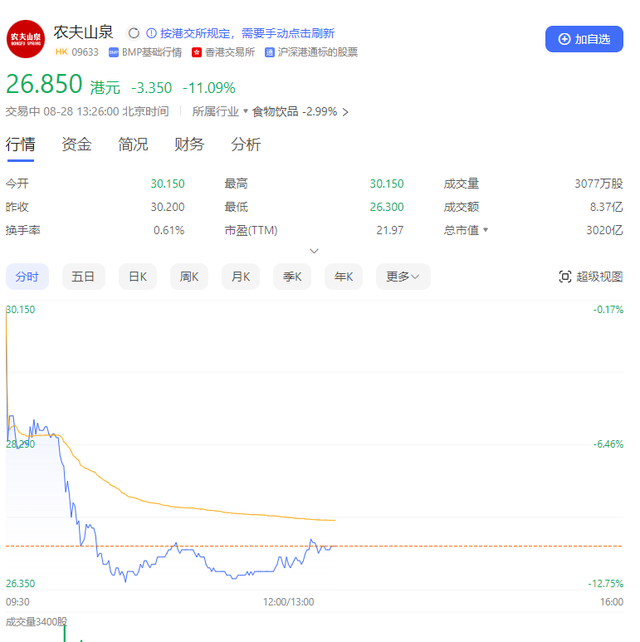
Task: Click the change percent -11.09%
Action: (209, 88)
